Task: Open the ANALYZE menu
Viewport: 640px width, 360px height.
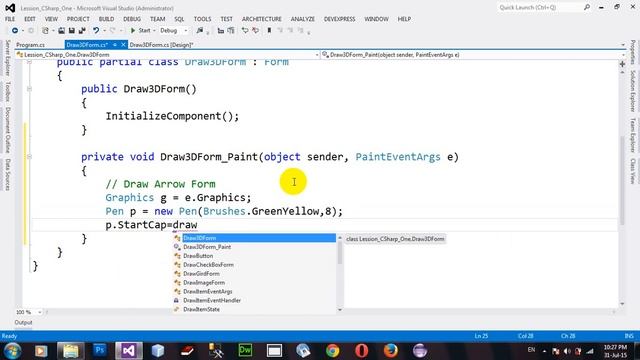Action: point(302,19)
